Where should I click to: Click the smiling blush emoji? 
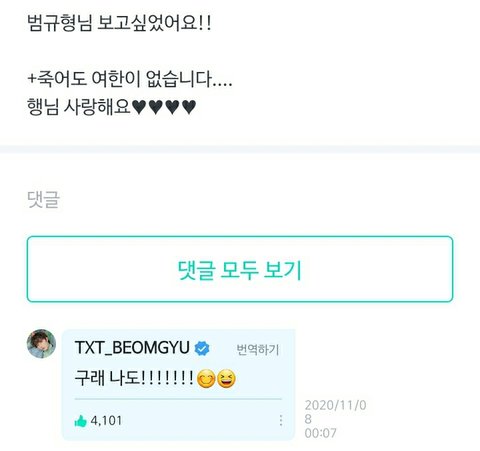[x=206, y=379]
